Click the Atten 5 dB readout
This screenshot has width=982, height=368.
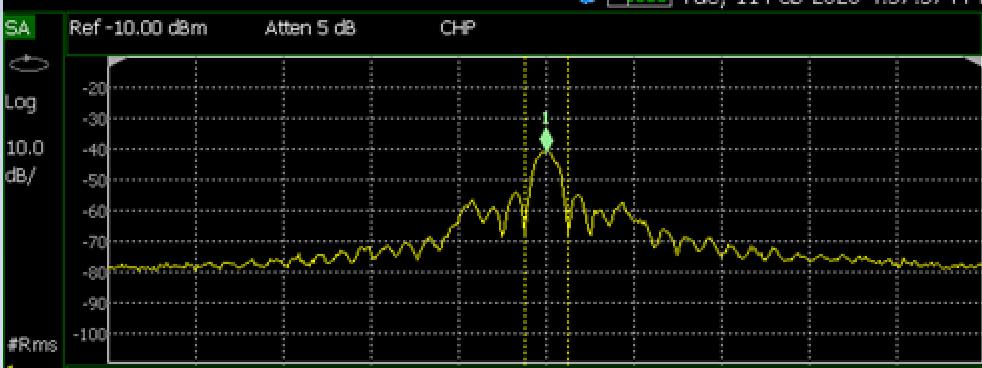coord(310,28)
